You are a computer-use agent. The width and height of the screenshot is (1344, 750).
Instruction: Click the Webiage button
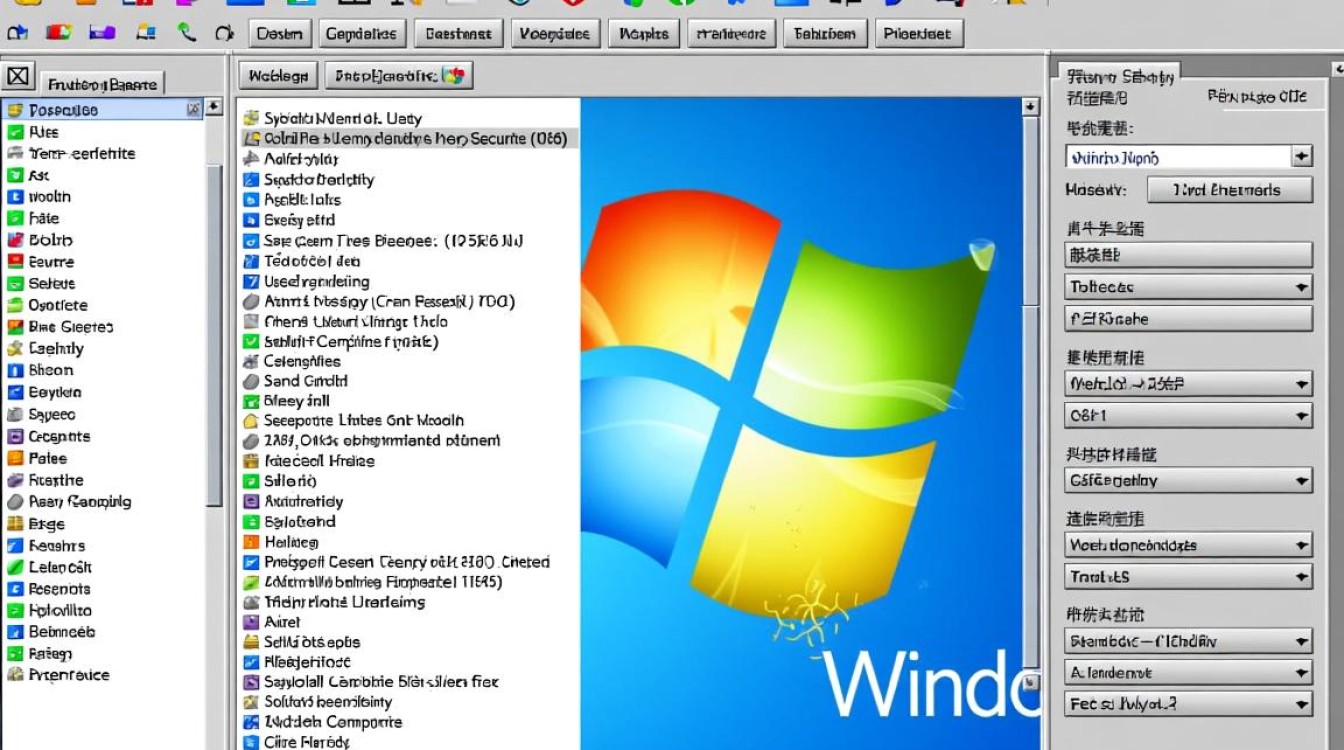coord(279,76)
